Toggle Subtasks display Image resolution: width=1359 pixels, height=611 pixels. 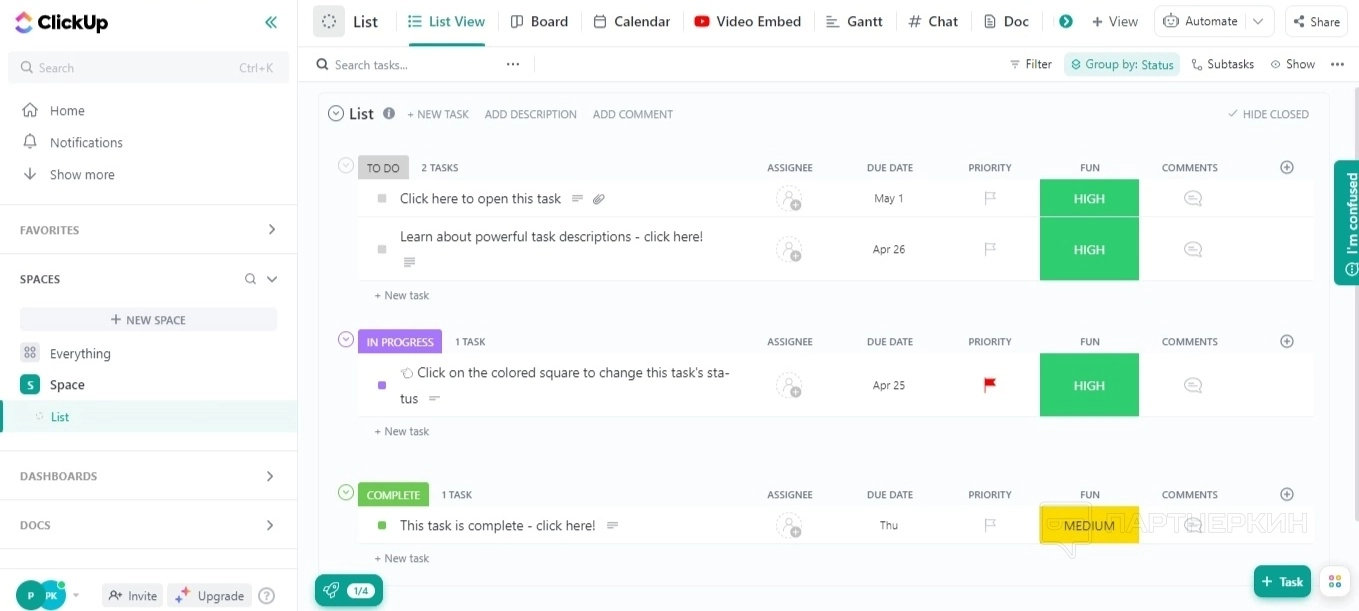[x=1223, y=64]
